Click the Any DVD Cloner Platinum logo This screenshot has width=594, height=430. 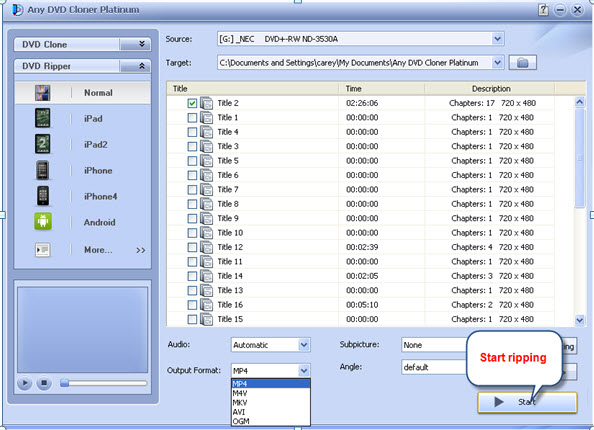pyautogui.click(x=17, y=10)
